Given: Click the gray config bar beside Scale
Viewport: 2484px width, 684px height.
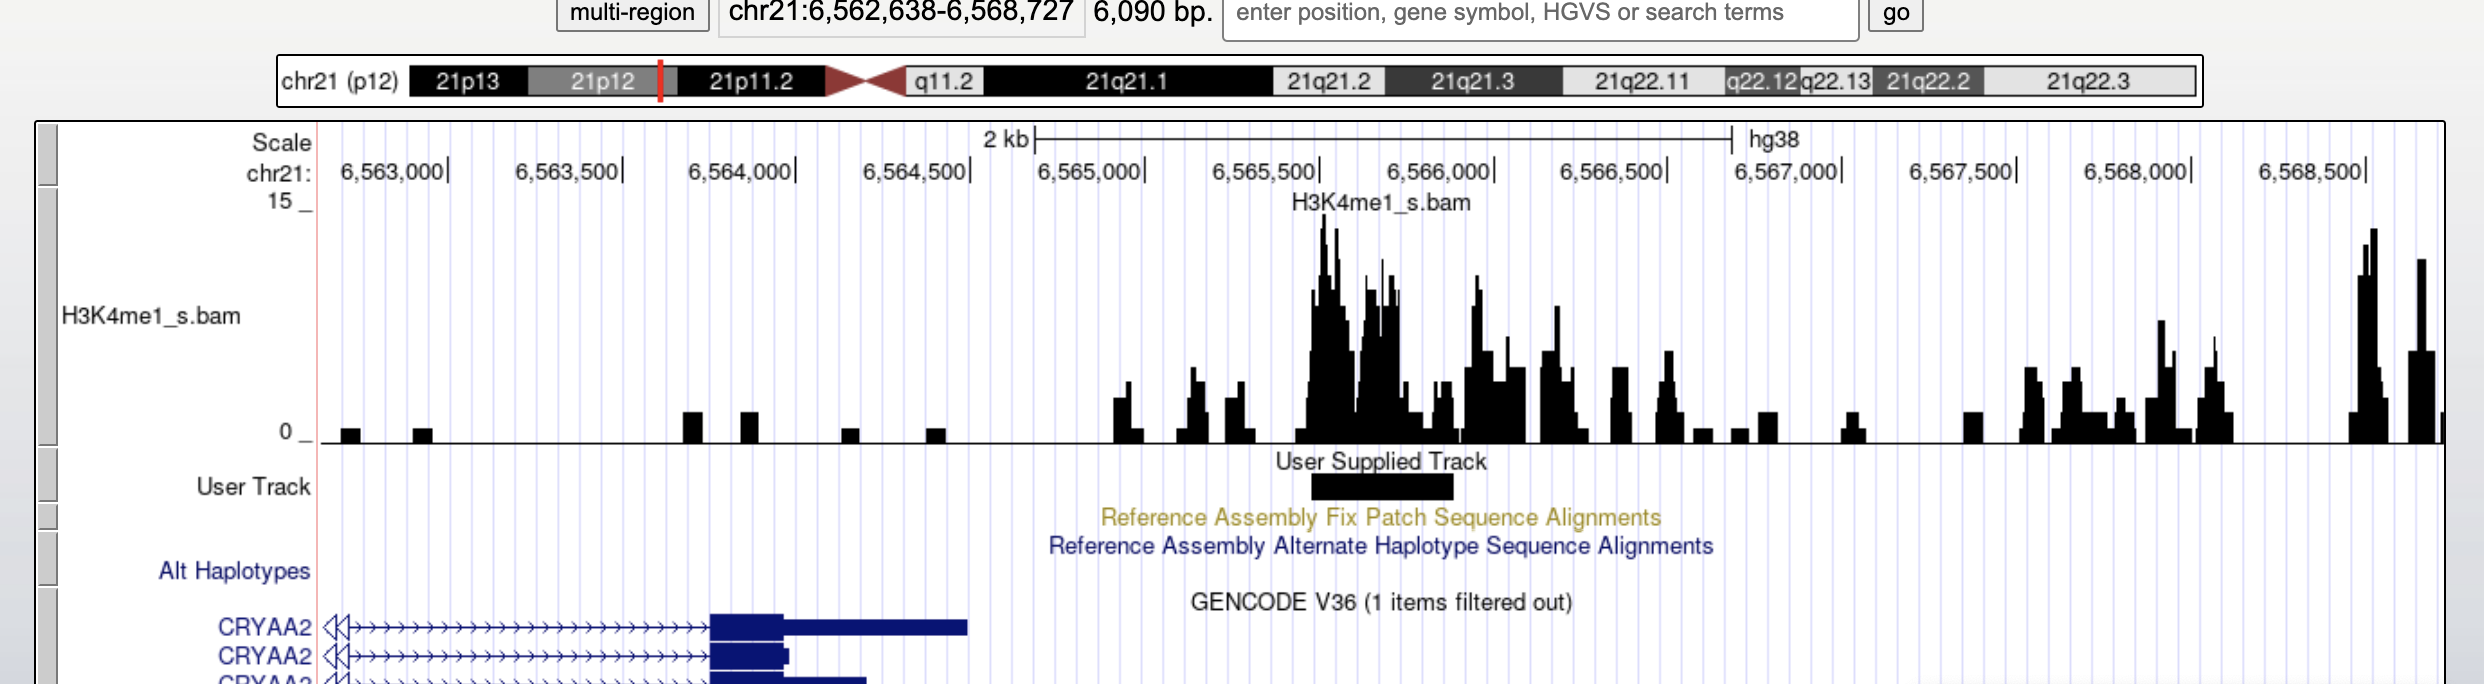Looking at the screenshot, I should (47, 155).
